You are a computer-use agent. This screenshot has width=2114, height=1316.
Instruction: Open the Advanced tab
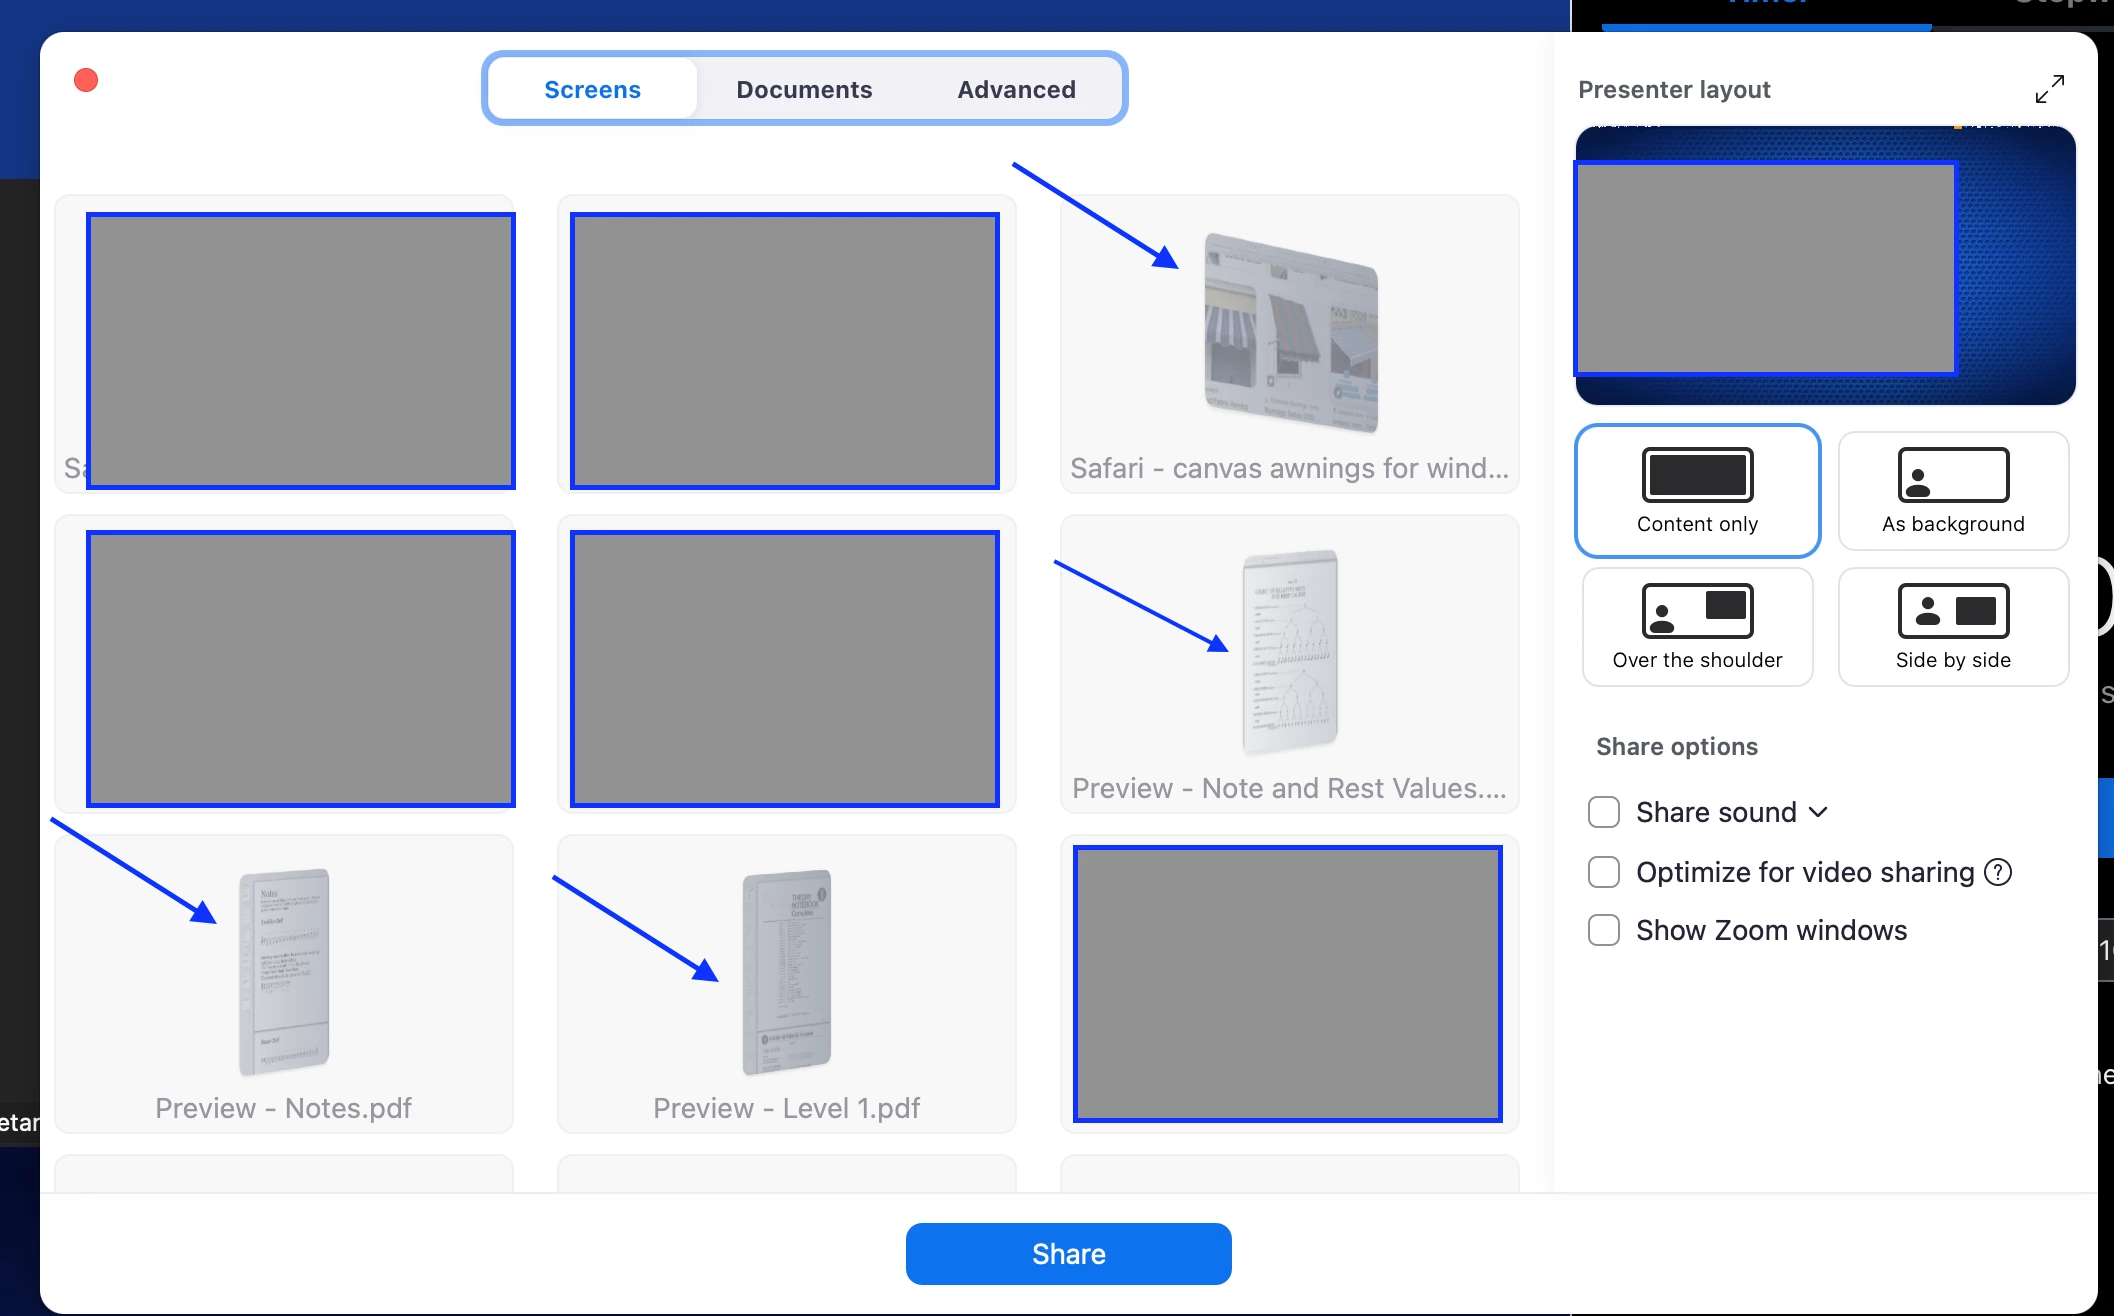click(1016, 89)
